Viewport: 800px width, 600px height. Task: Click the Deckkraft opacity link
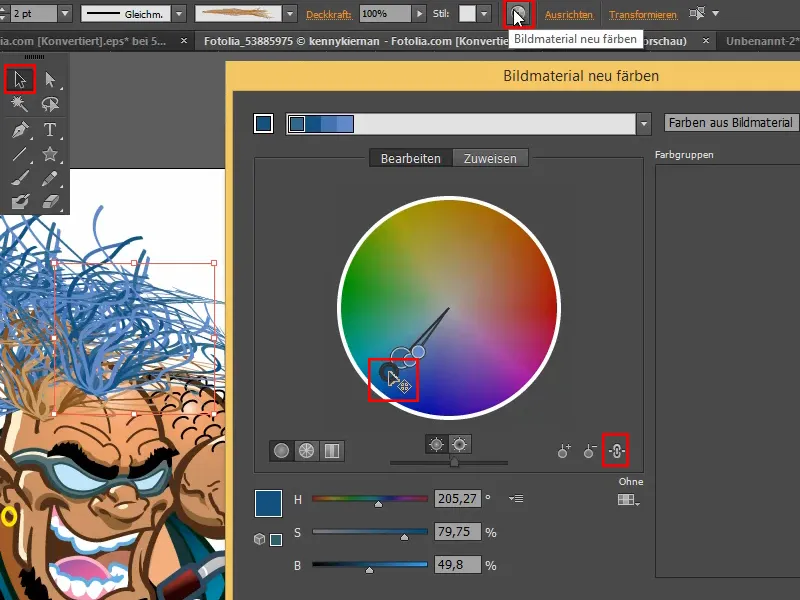pyautogui.click(x=329, y=15)
